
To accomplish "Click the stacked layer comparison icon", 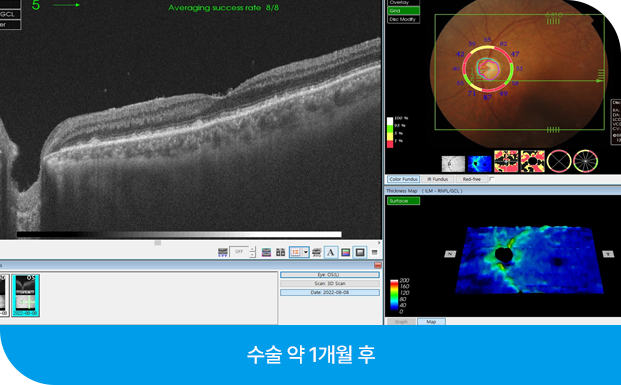I will 266,252.
